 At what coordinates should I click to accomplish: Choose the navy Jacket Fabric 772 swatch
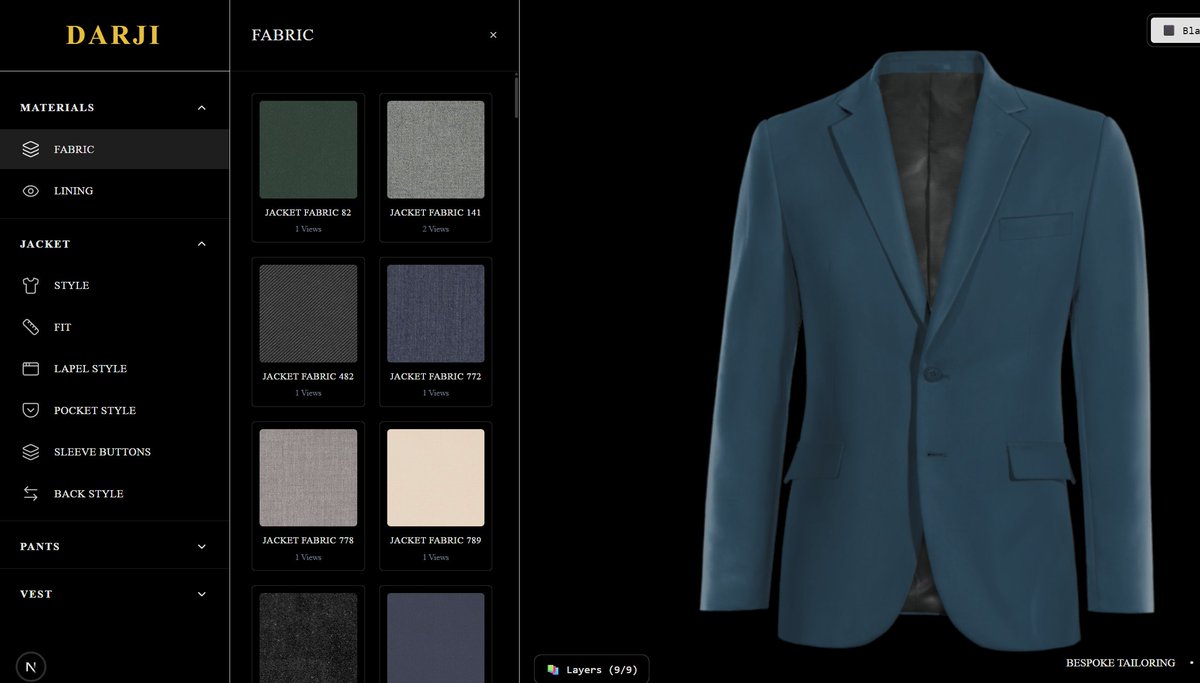point(436,313)
